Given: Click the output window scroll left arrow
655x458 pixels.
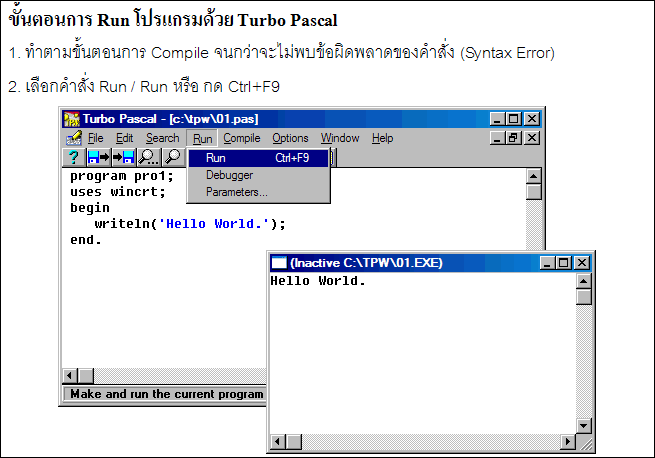Looking at the screenshot, I should [278, 442].
